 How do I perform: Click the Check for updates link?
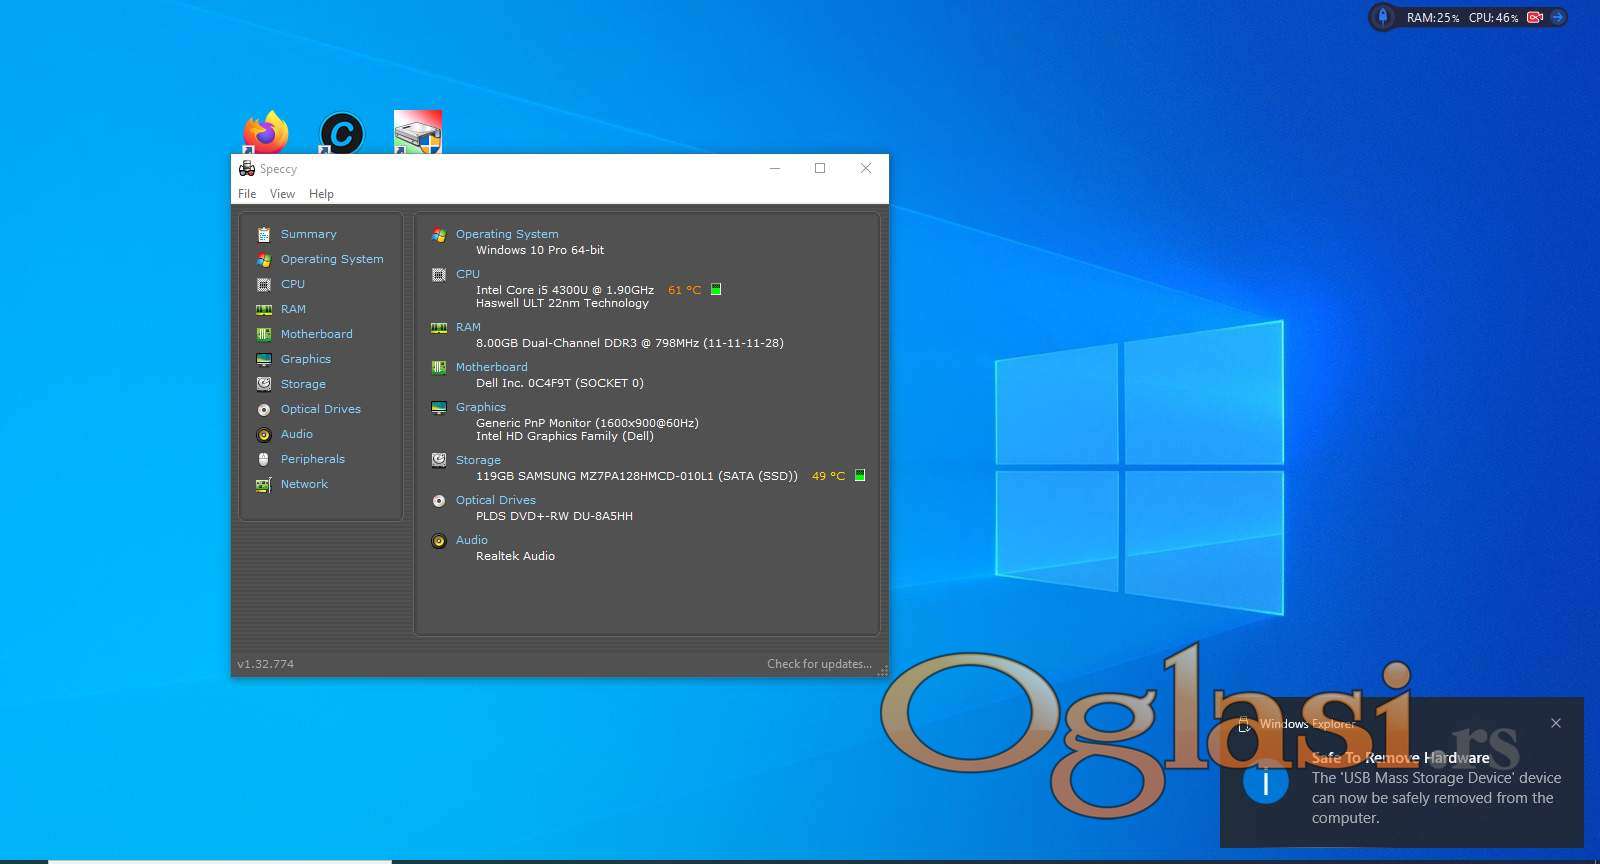pos(819,664)
